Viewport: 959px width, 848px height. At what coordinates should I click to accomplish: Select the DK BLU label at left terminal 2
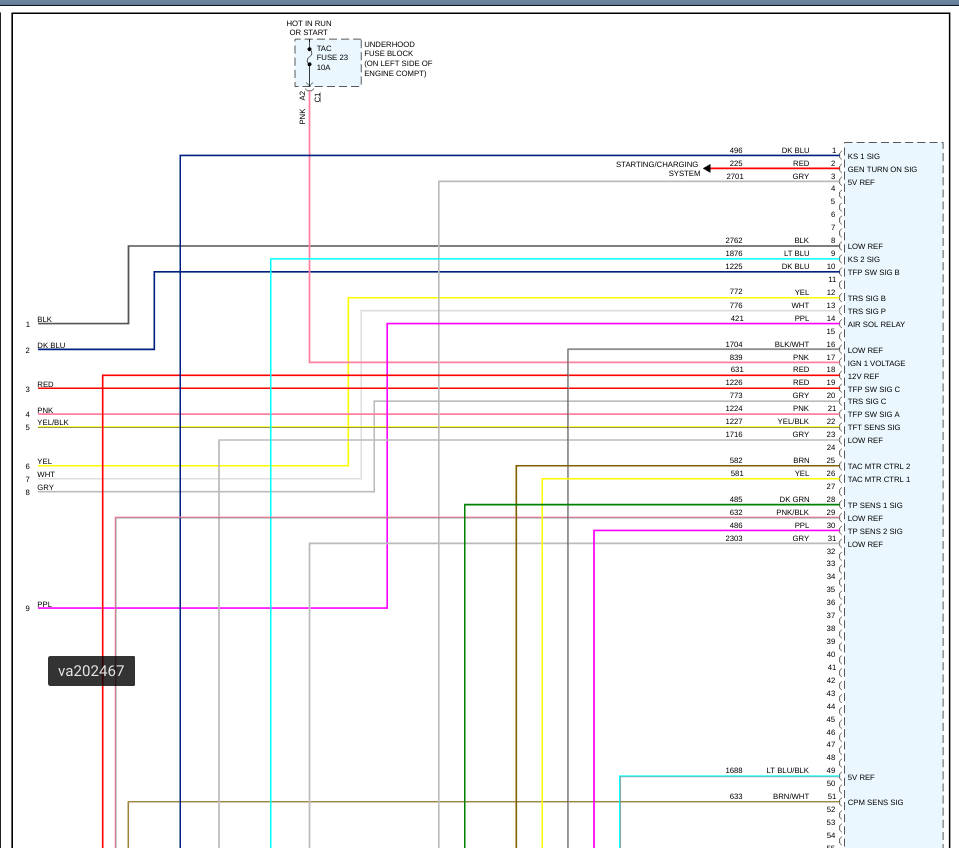point(51,345)
